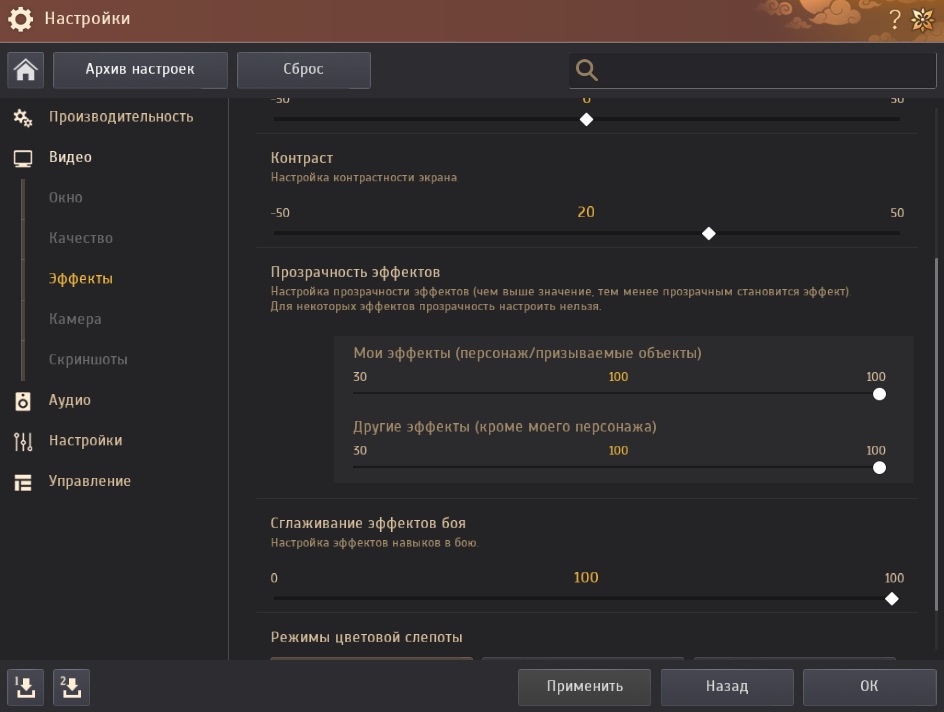Open Архив настроек
The image size is (944, 712).
pyautogui.click(x=140, y=70)
